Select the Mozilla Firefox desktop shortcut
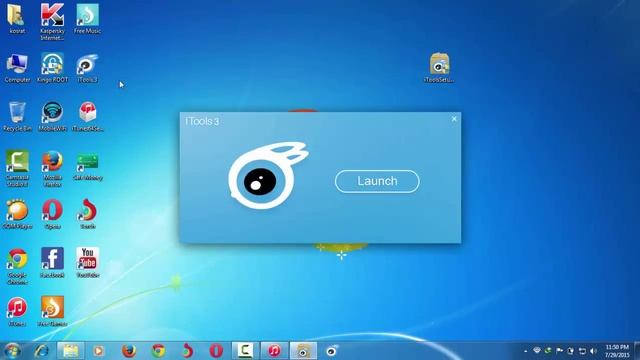This screenshot has width=640, height=360. coord(52,169)
